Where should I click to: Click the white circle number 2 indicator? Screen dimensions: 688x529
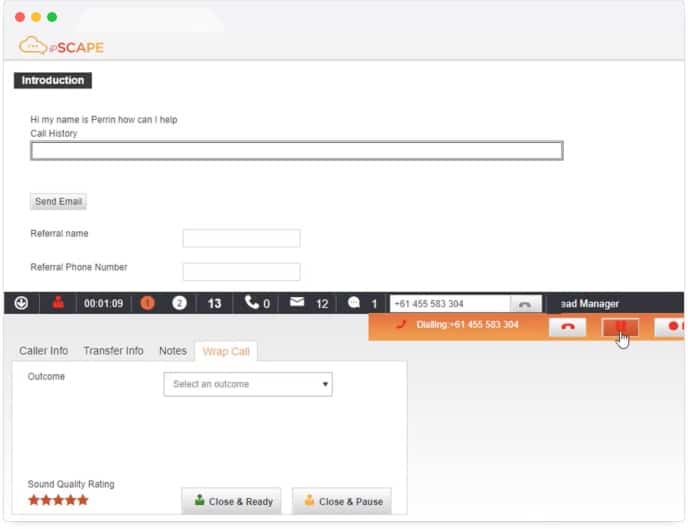[180, 303]
